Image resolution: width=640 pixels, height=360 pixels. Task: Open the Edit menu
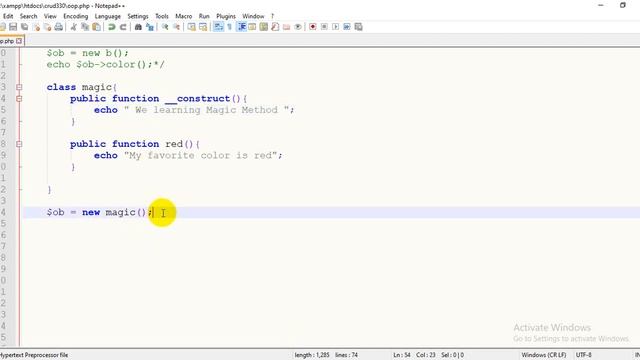pos(8,16)
